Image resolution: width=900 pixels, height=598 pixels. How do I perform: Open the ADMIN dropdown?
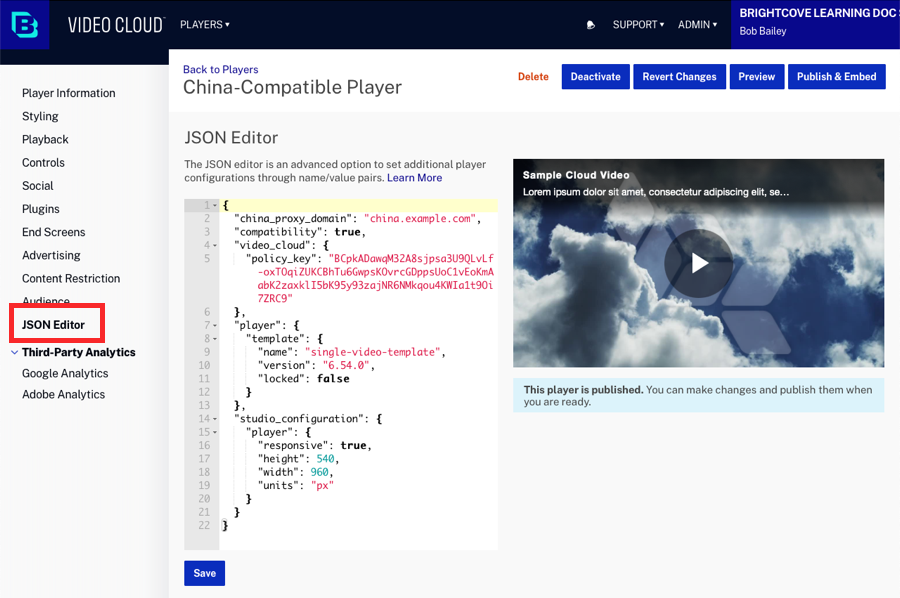(x=696, y=24)
